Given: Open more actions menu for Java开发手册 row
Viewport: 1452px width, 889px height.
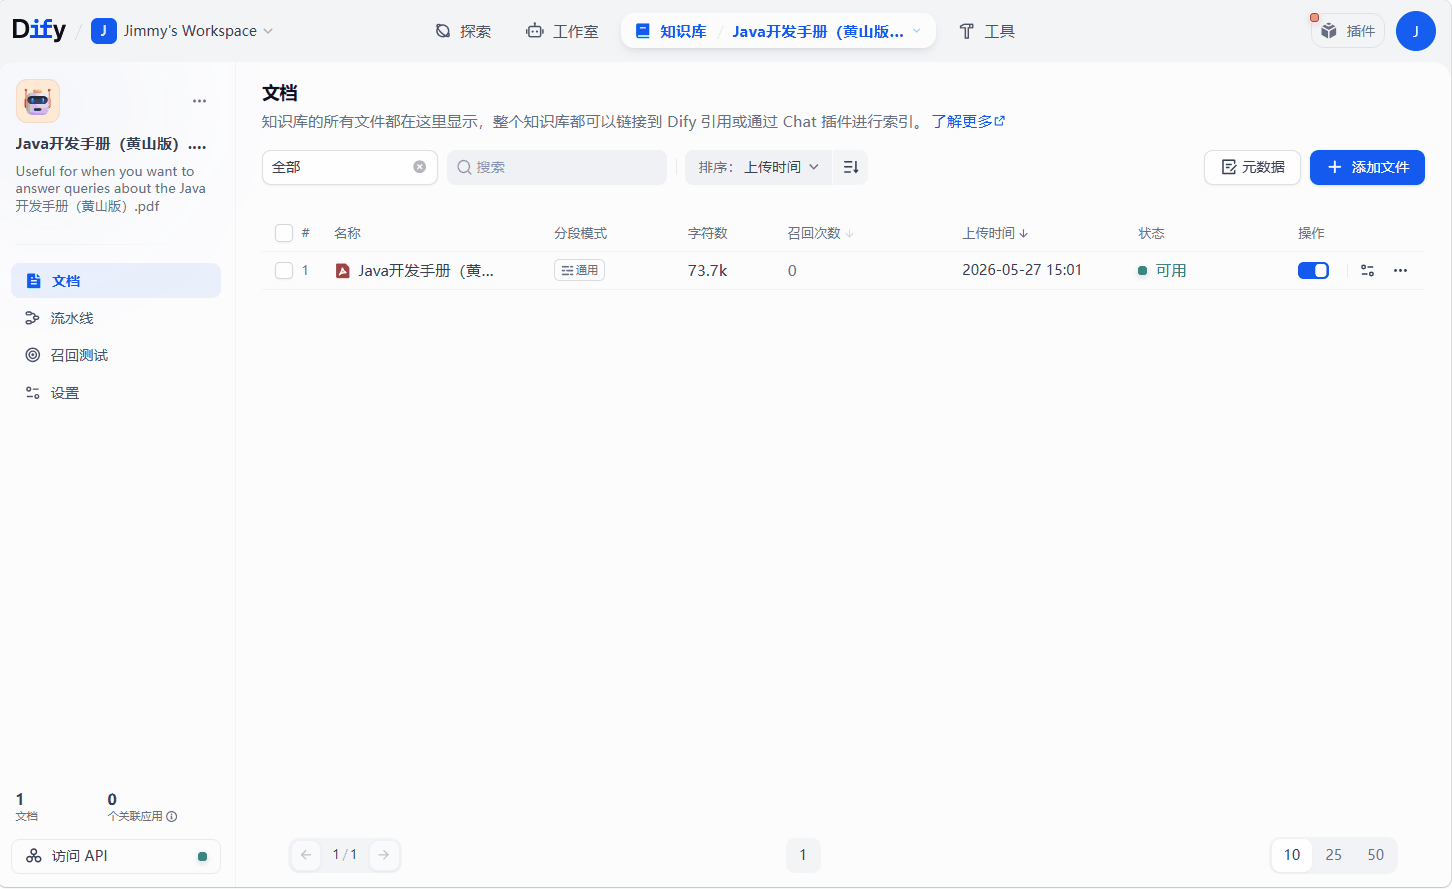Looking at the screenshot, I should point(1401,270).
